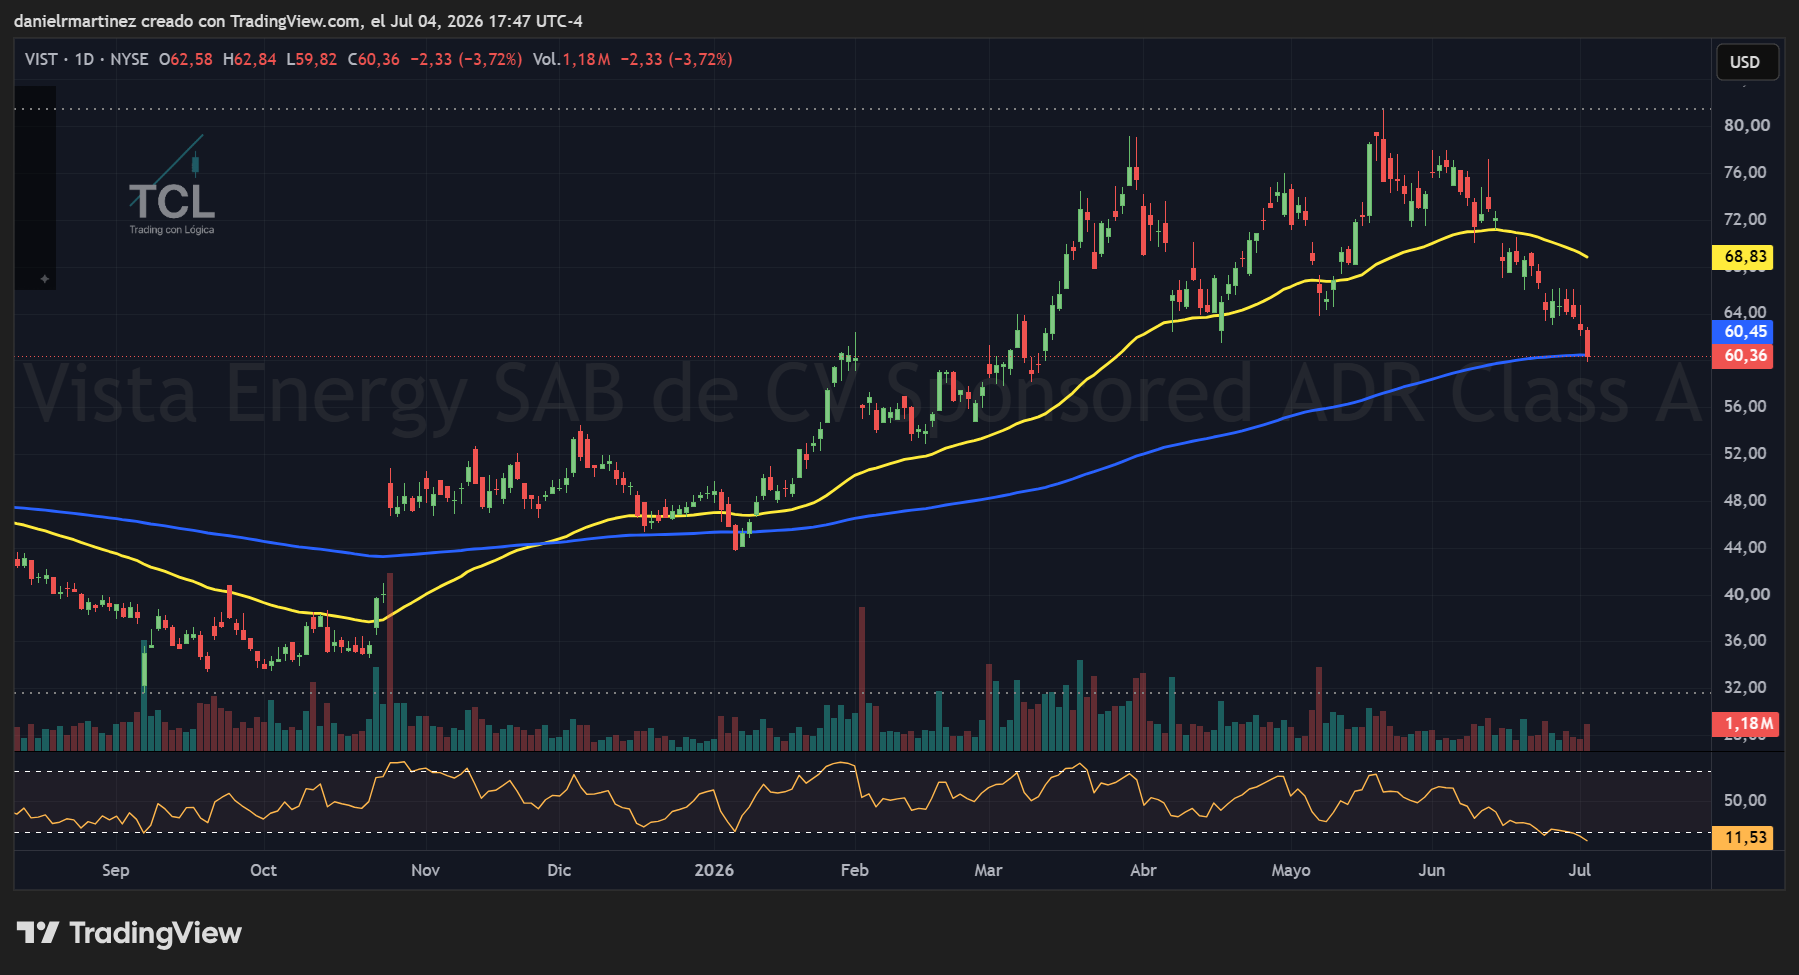Click the 52,00 price axis label
The height and width of the screenshot is (975, 1799).
(x=1746, y=453)
